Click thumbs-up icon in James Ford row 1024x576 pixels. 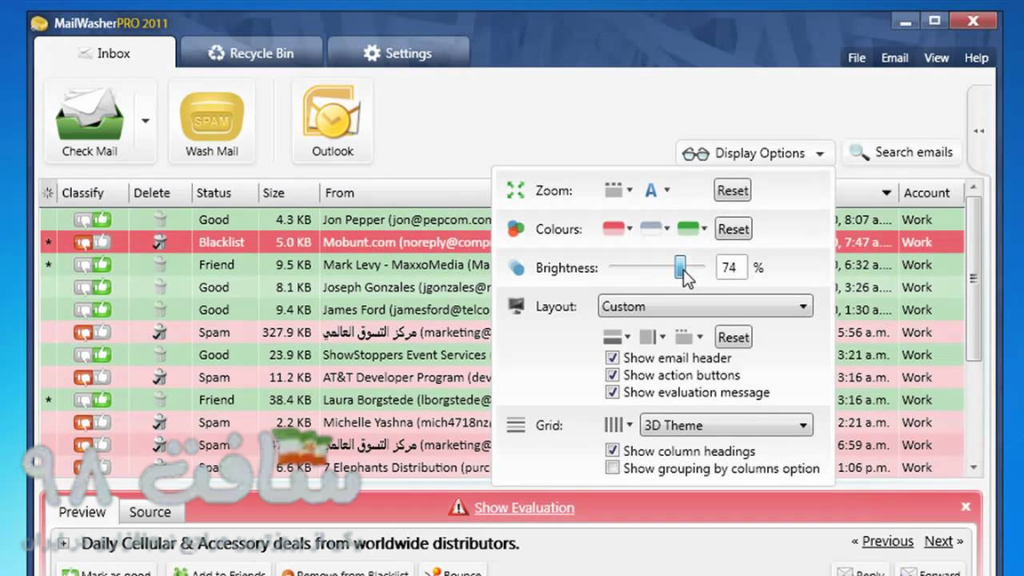coord(102,310)
